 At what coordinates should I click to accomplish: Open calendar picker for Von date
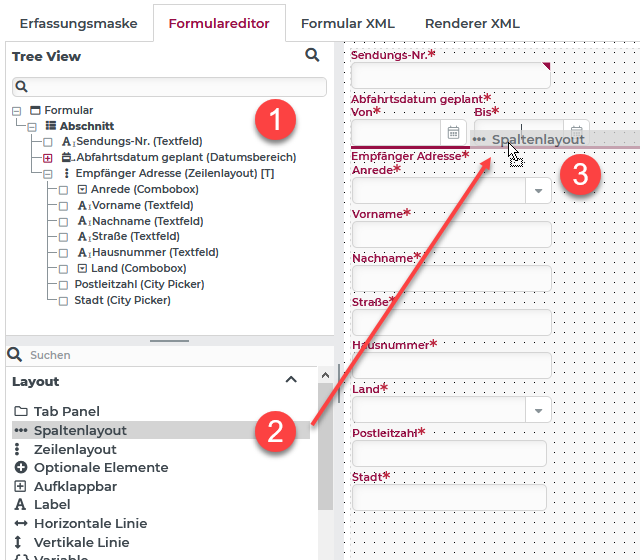(x=453, y=132)
